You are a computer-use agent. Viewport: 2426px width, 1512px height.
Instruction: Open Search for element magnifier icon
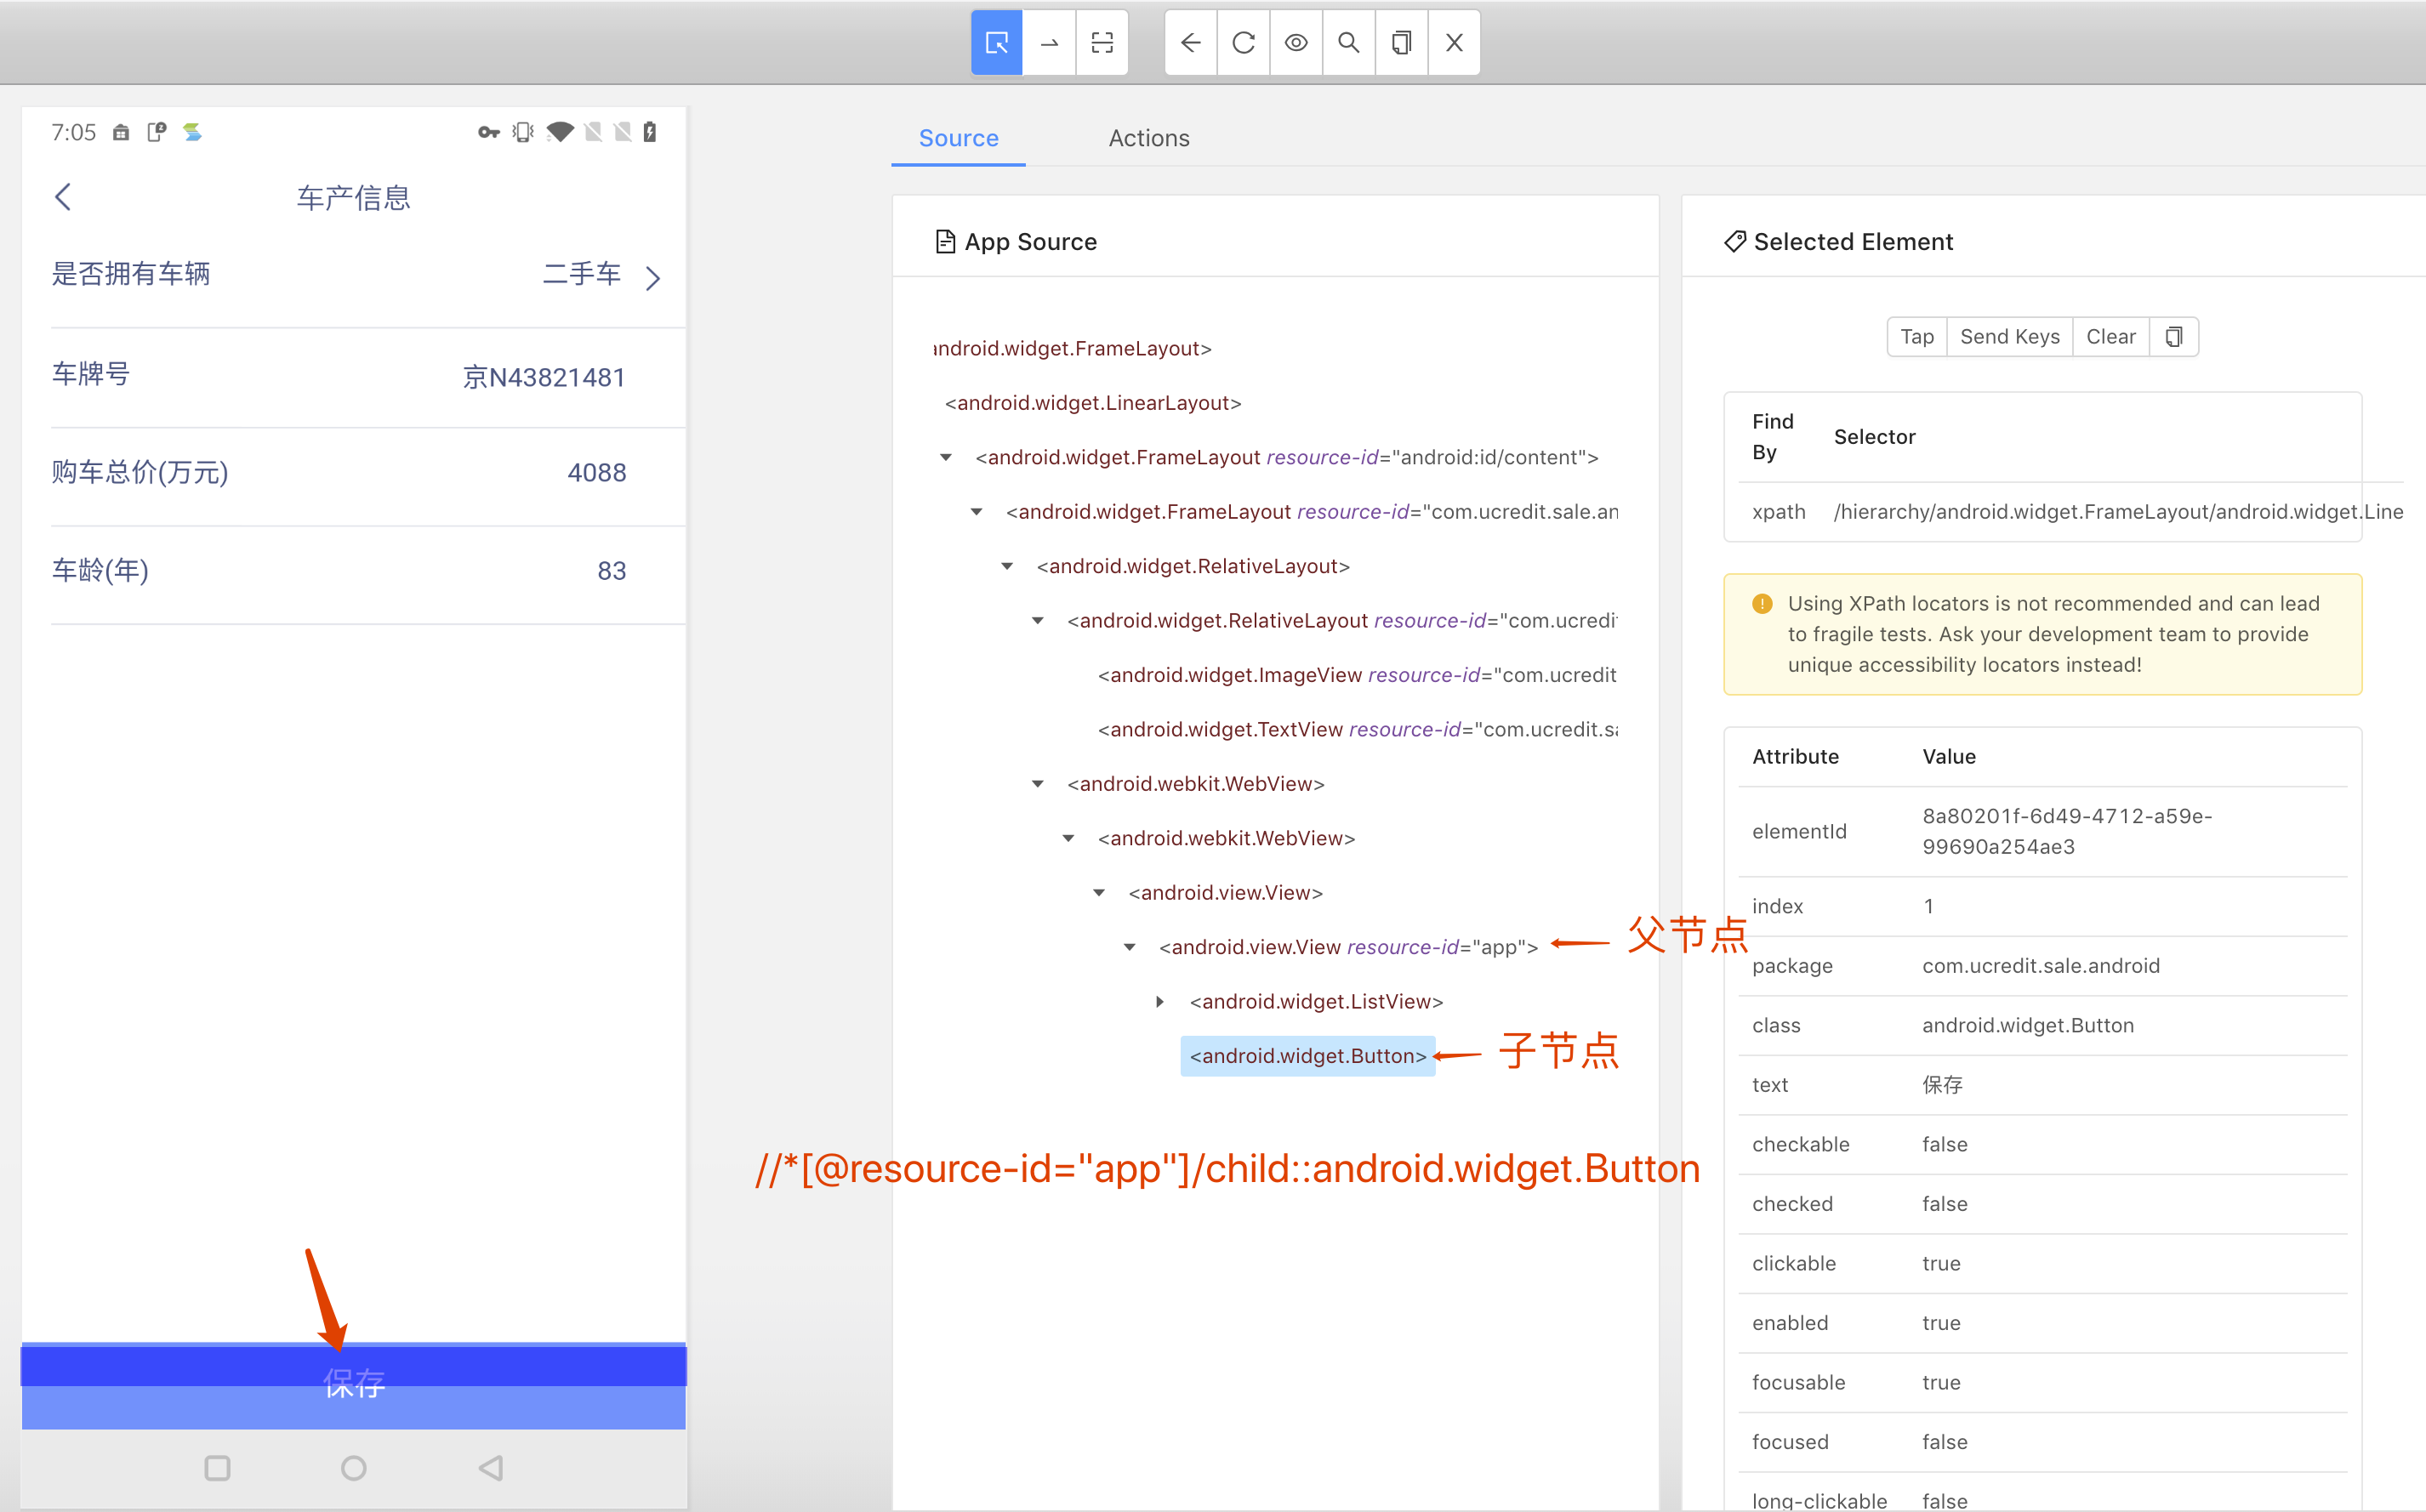click(1349, 43)
